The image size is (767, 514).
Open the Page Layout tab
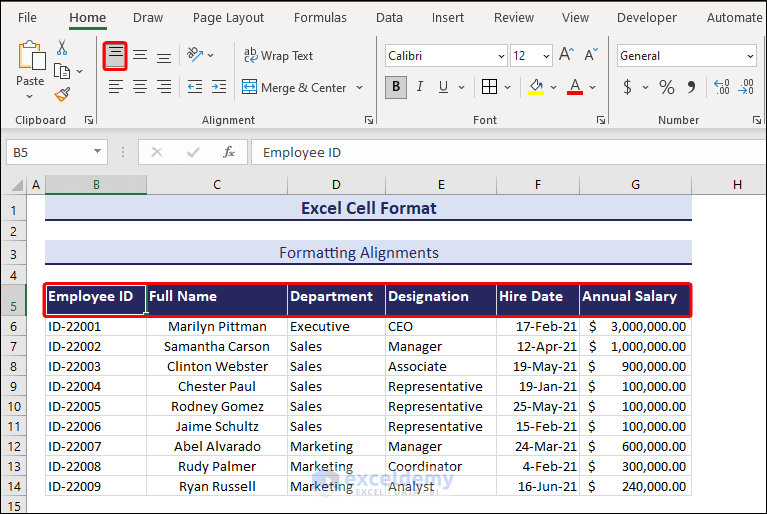click(x=228, y=17)
